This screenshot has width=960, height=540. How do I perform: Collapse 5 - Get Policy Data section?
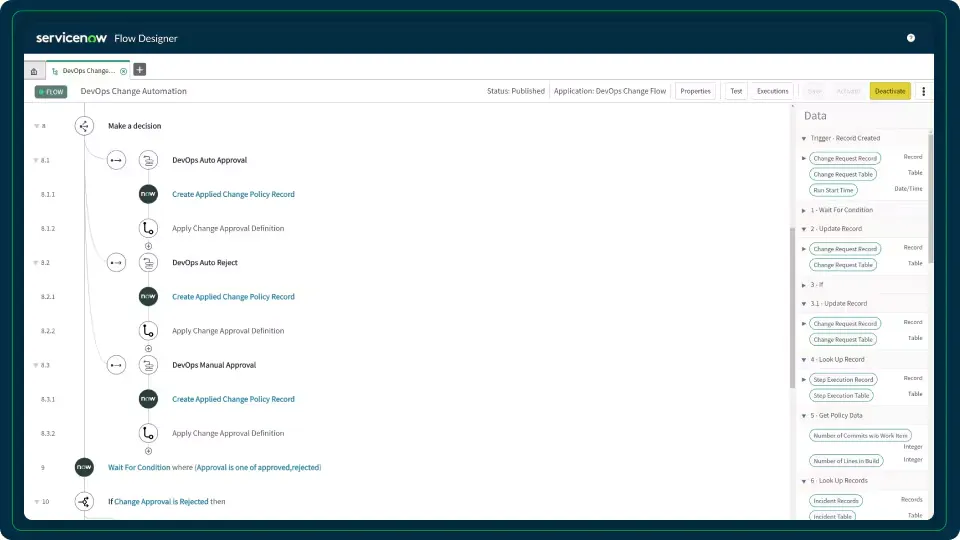[x=804, y=416]
